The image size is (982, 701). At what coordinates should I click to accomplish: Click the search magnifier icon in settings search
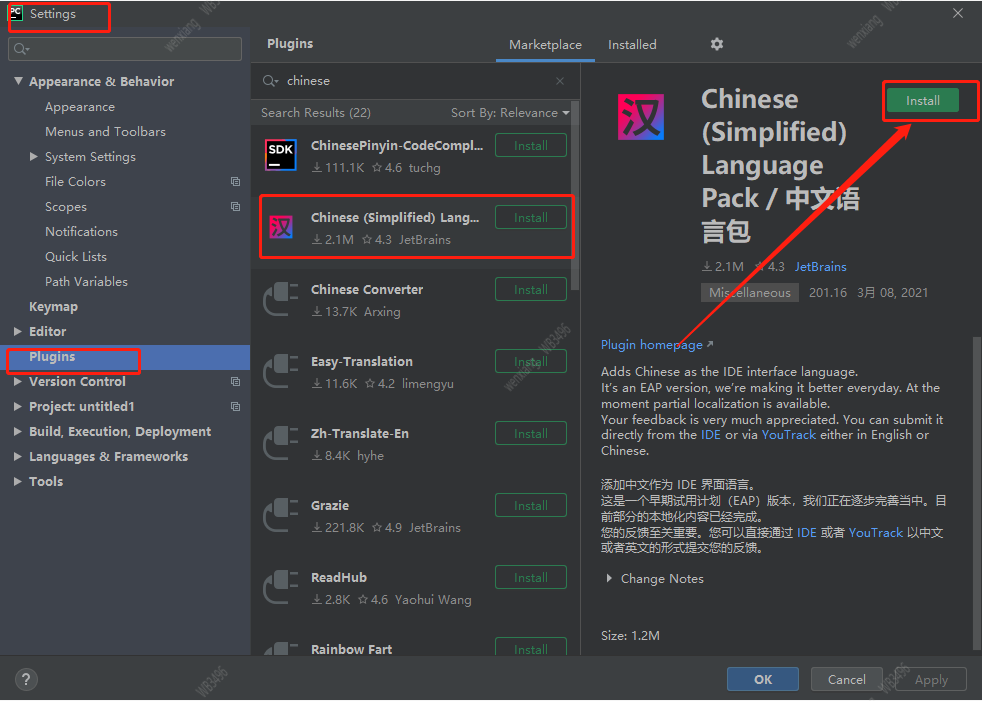[x=21, y=49]
